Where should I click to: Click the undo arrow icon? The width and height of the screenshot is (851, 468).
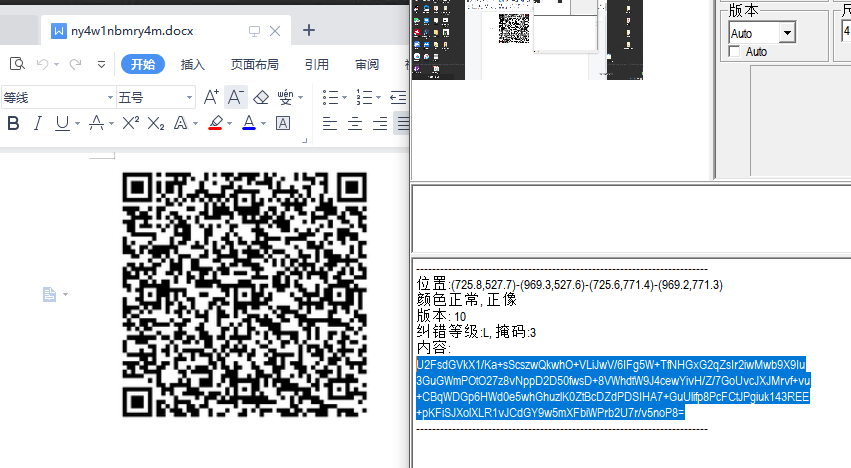(x=42, y=64)
